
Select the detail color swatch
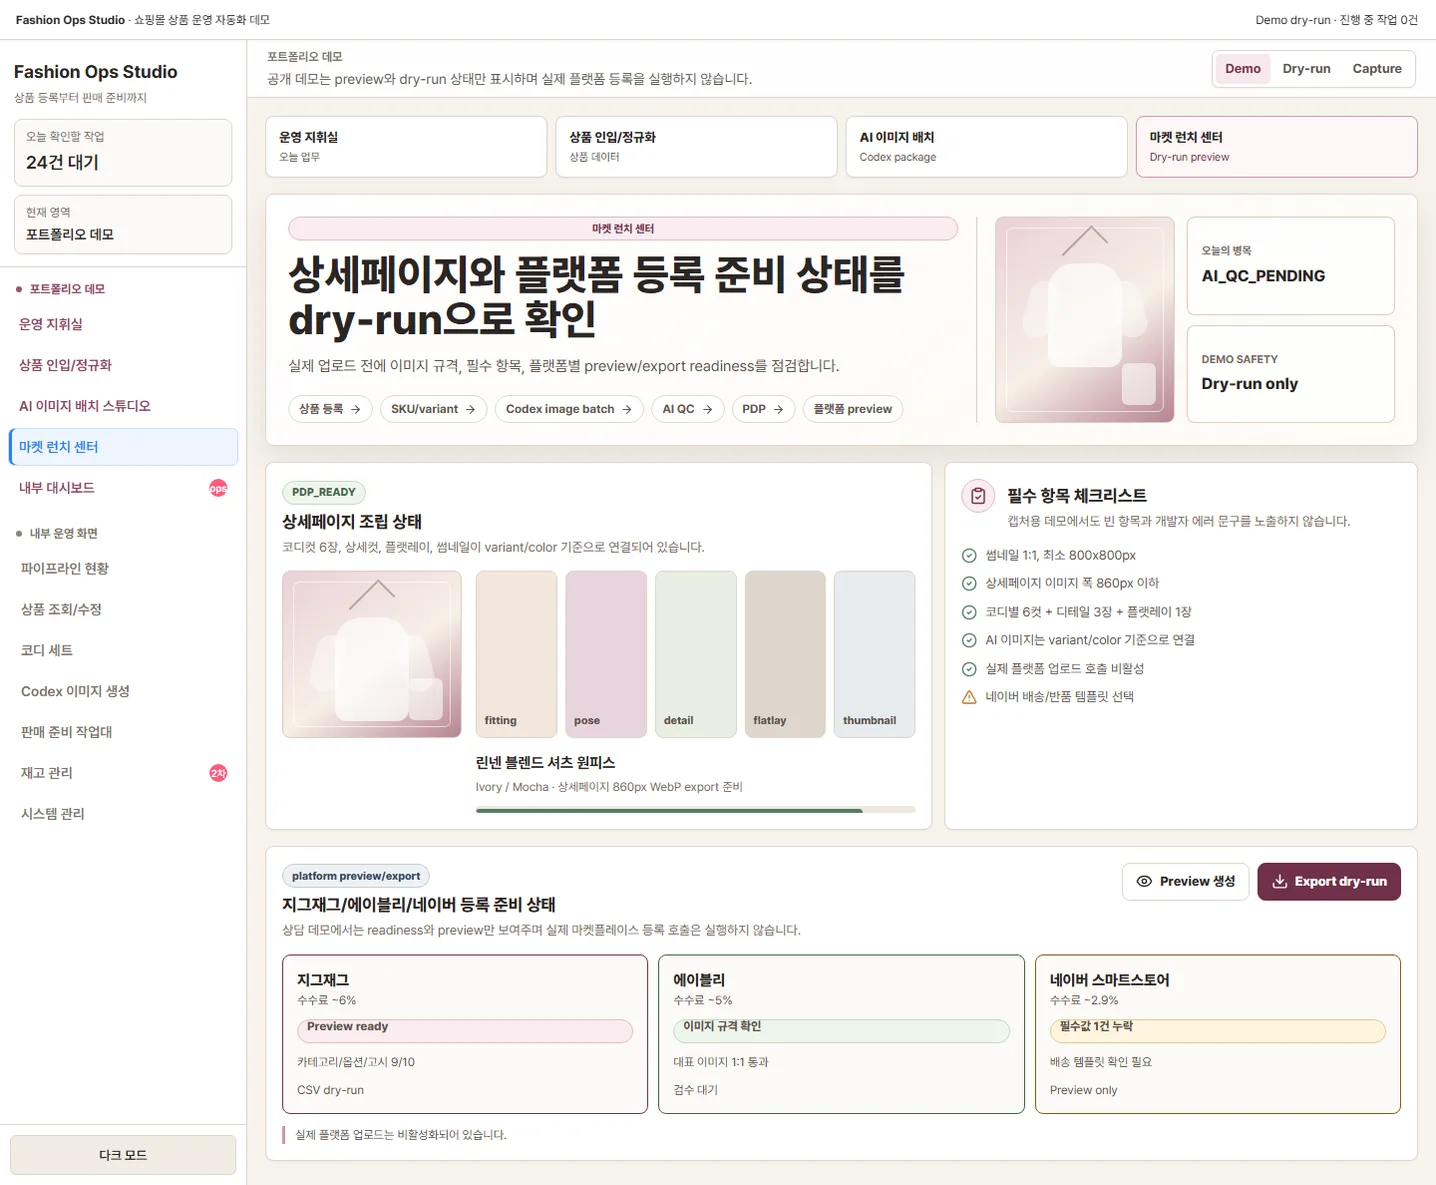point(695,654)
